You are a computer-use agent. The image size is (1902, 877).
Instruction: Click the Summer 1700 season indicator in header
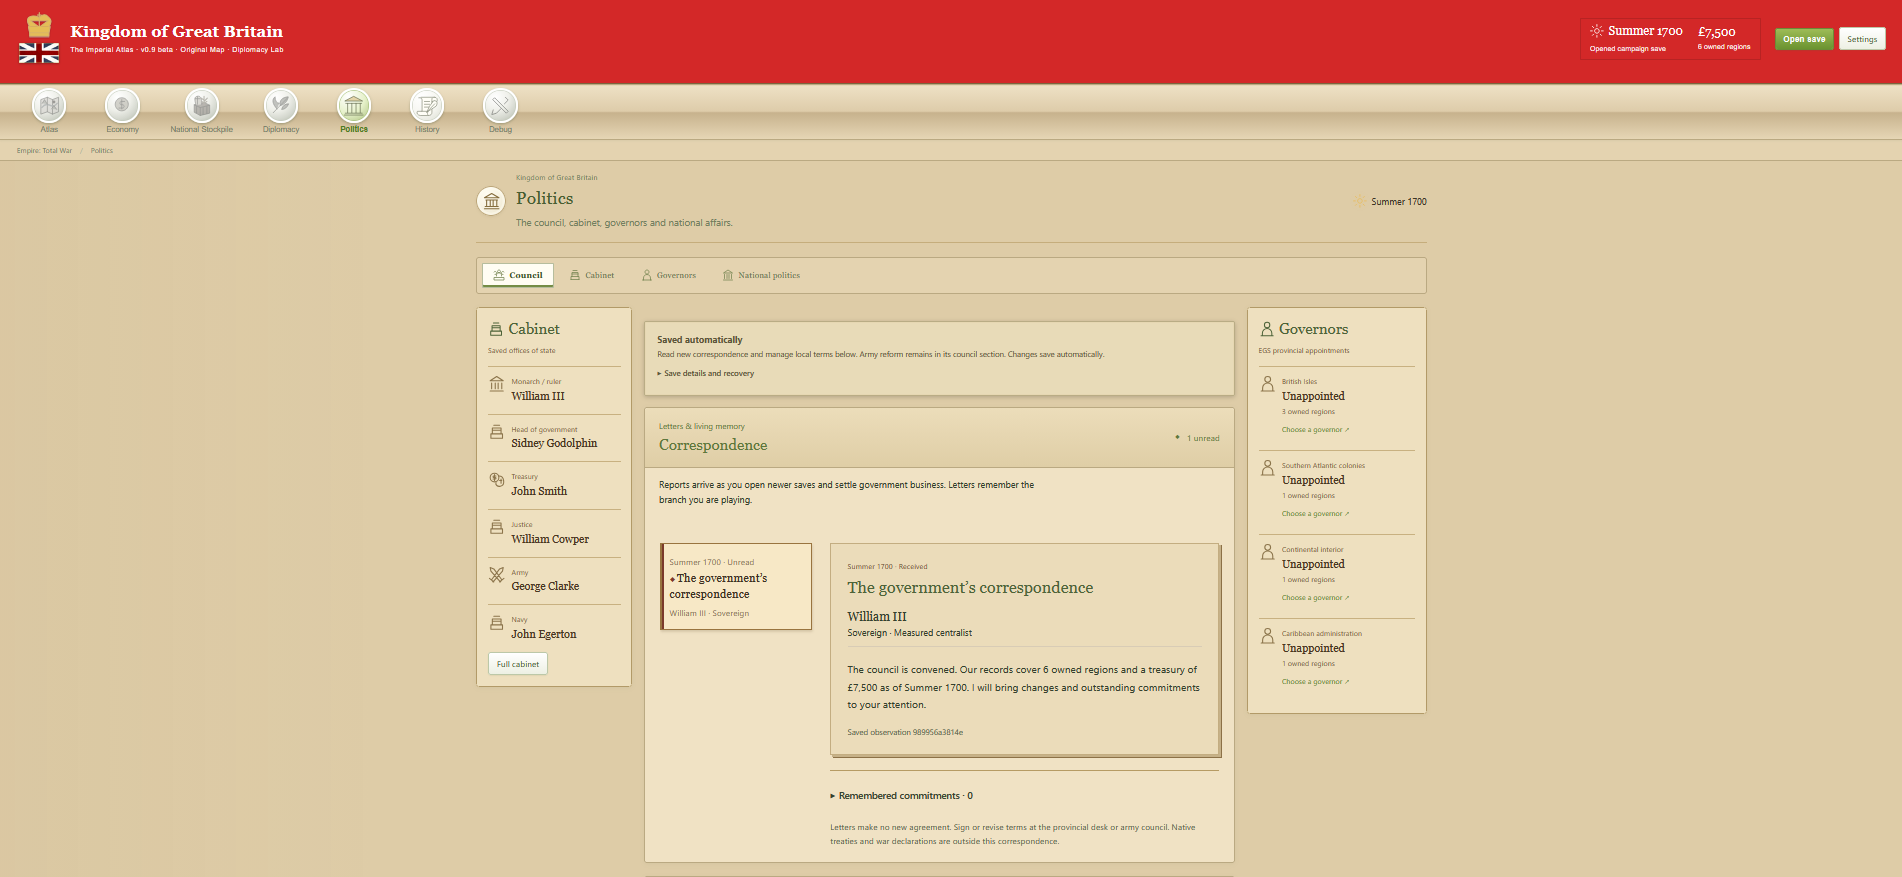(x=1637, y=31)
